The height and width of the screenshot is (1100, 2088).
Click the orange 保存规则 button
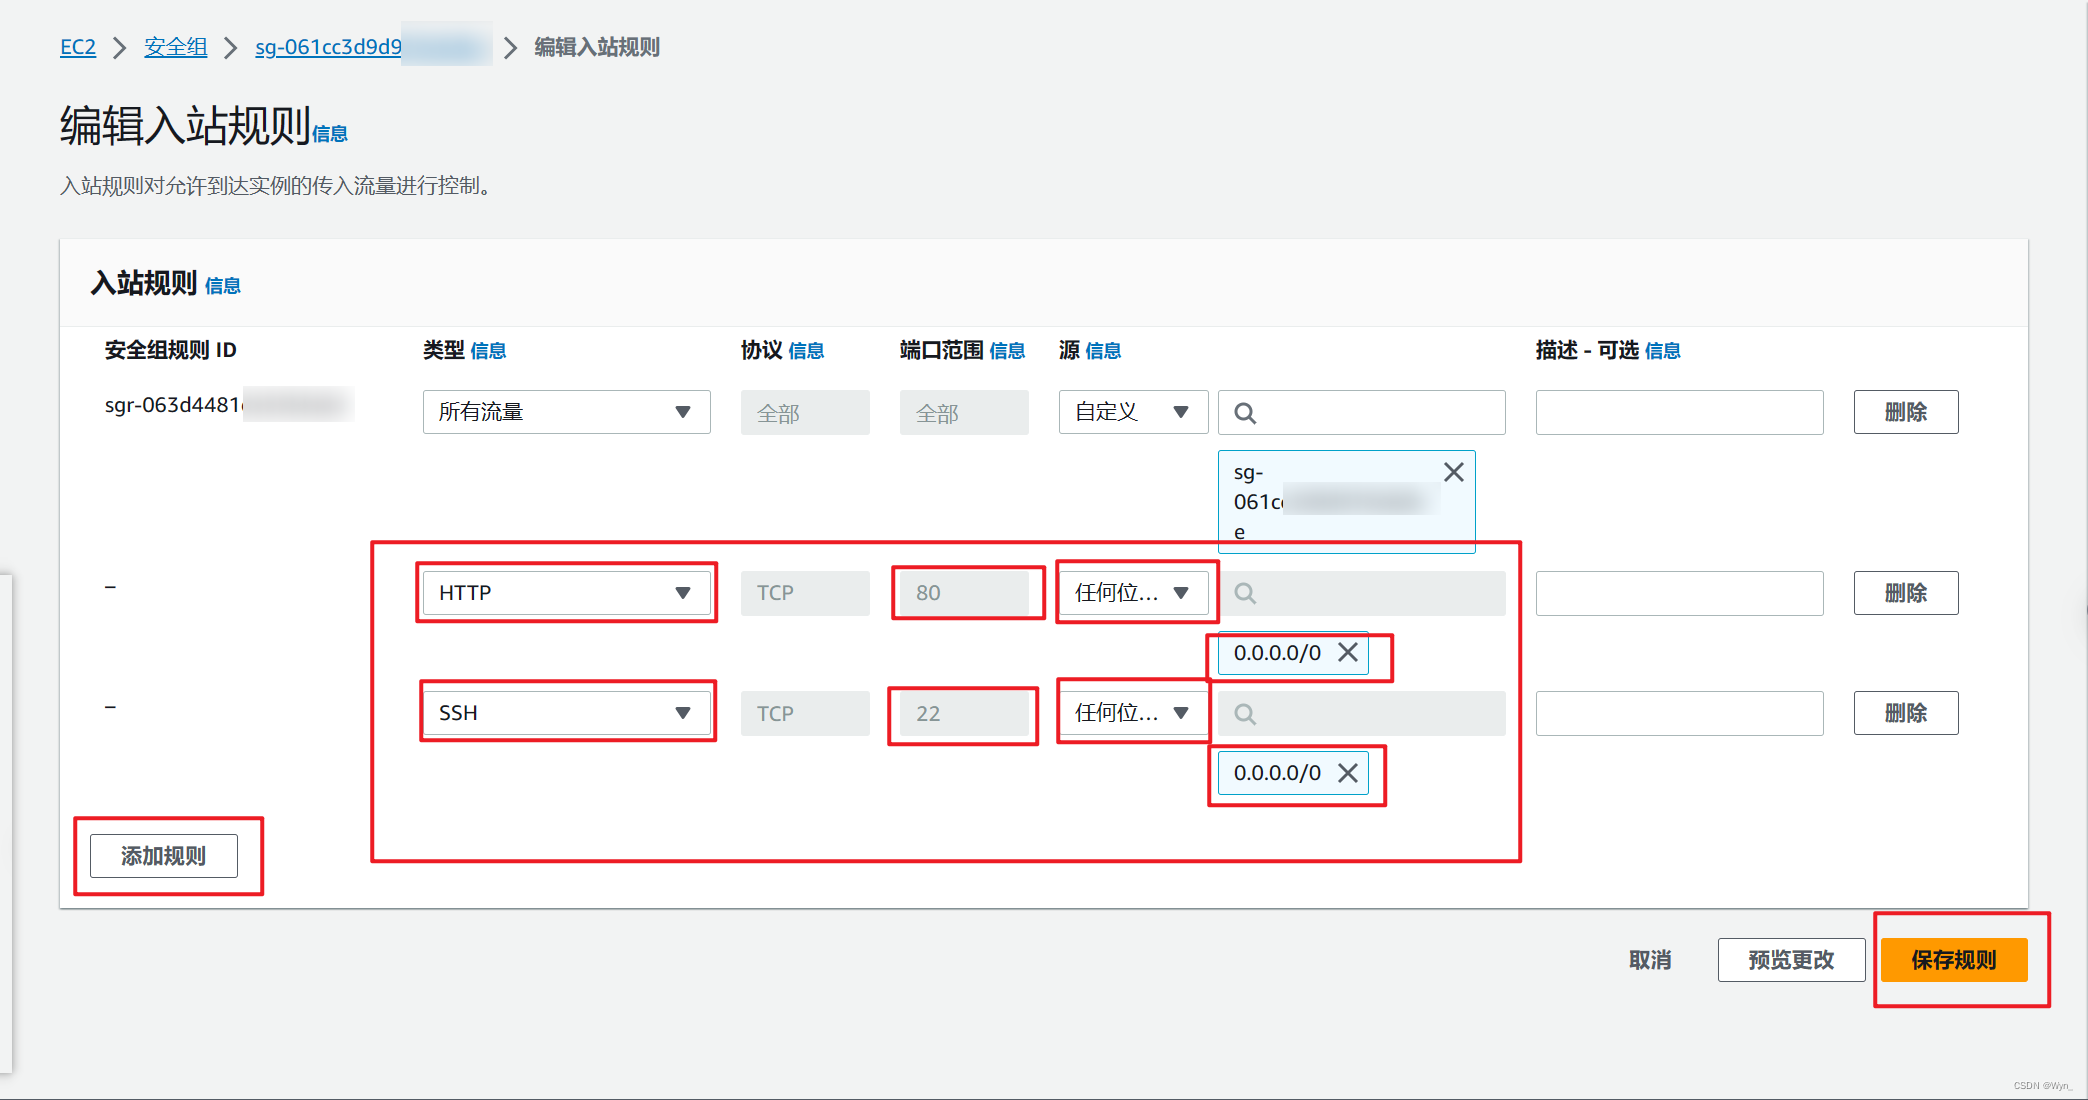click(1953, 960)
